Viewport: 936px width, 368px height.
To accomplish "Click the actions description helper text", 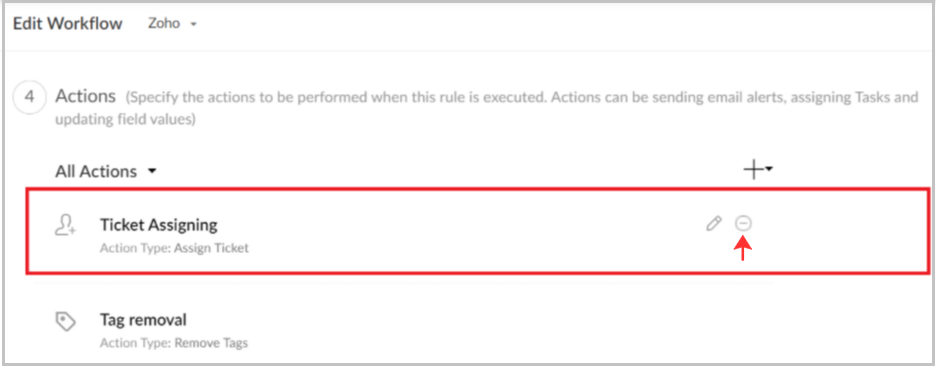I will tap(487, 108).
